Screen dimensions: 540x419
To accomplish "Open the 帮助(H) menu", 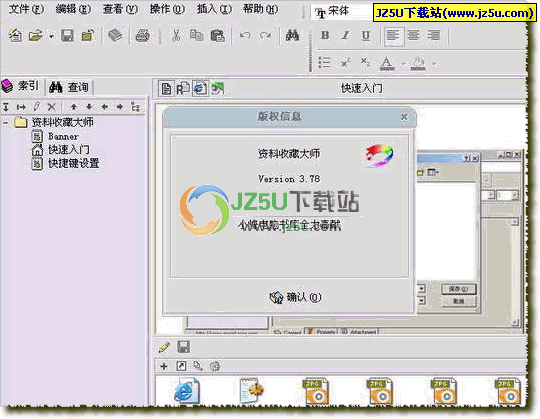I will [x=260, y=9].
